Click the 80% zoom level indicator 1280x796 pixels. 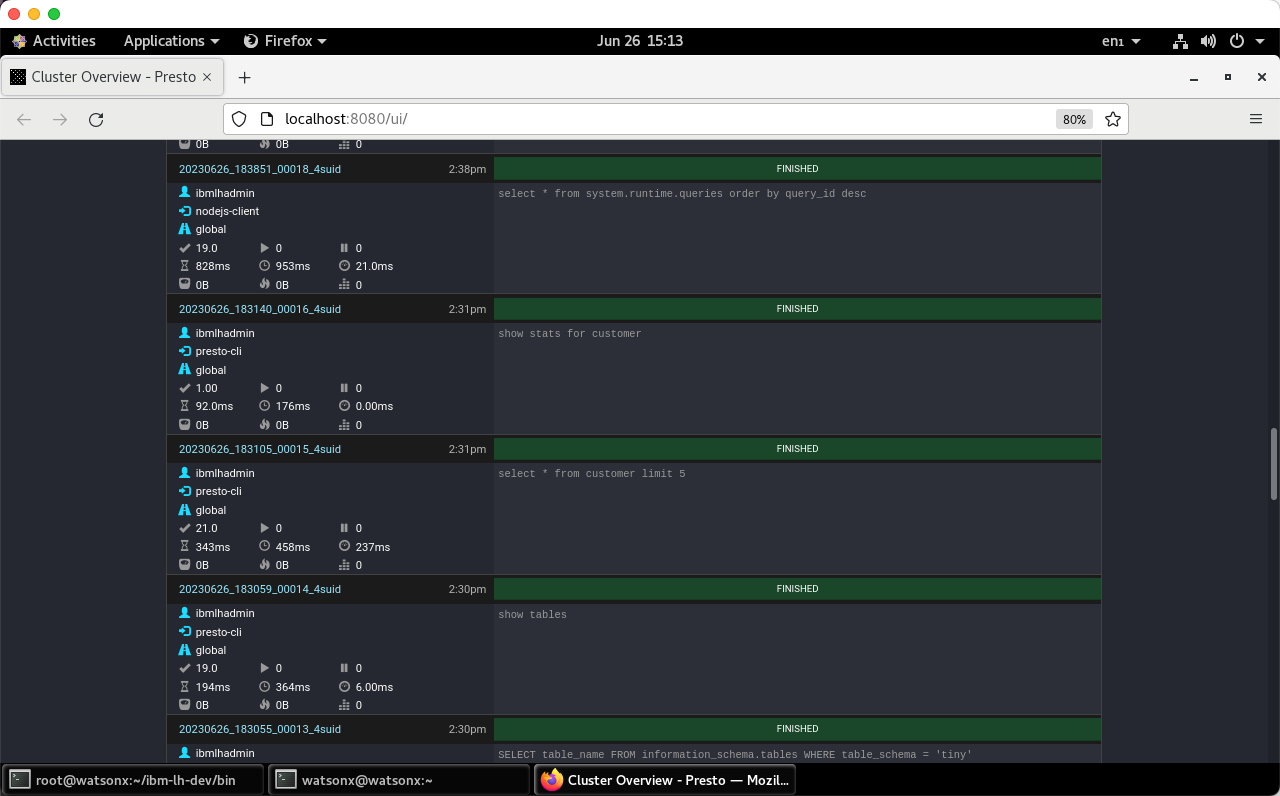coord(1074,119)
